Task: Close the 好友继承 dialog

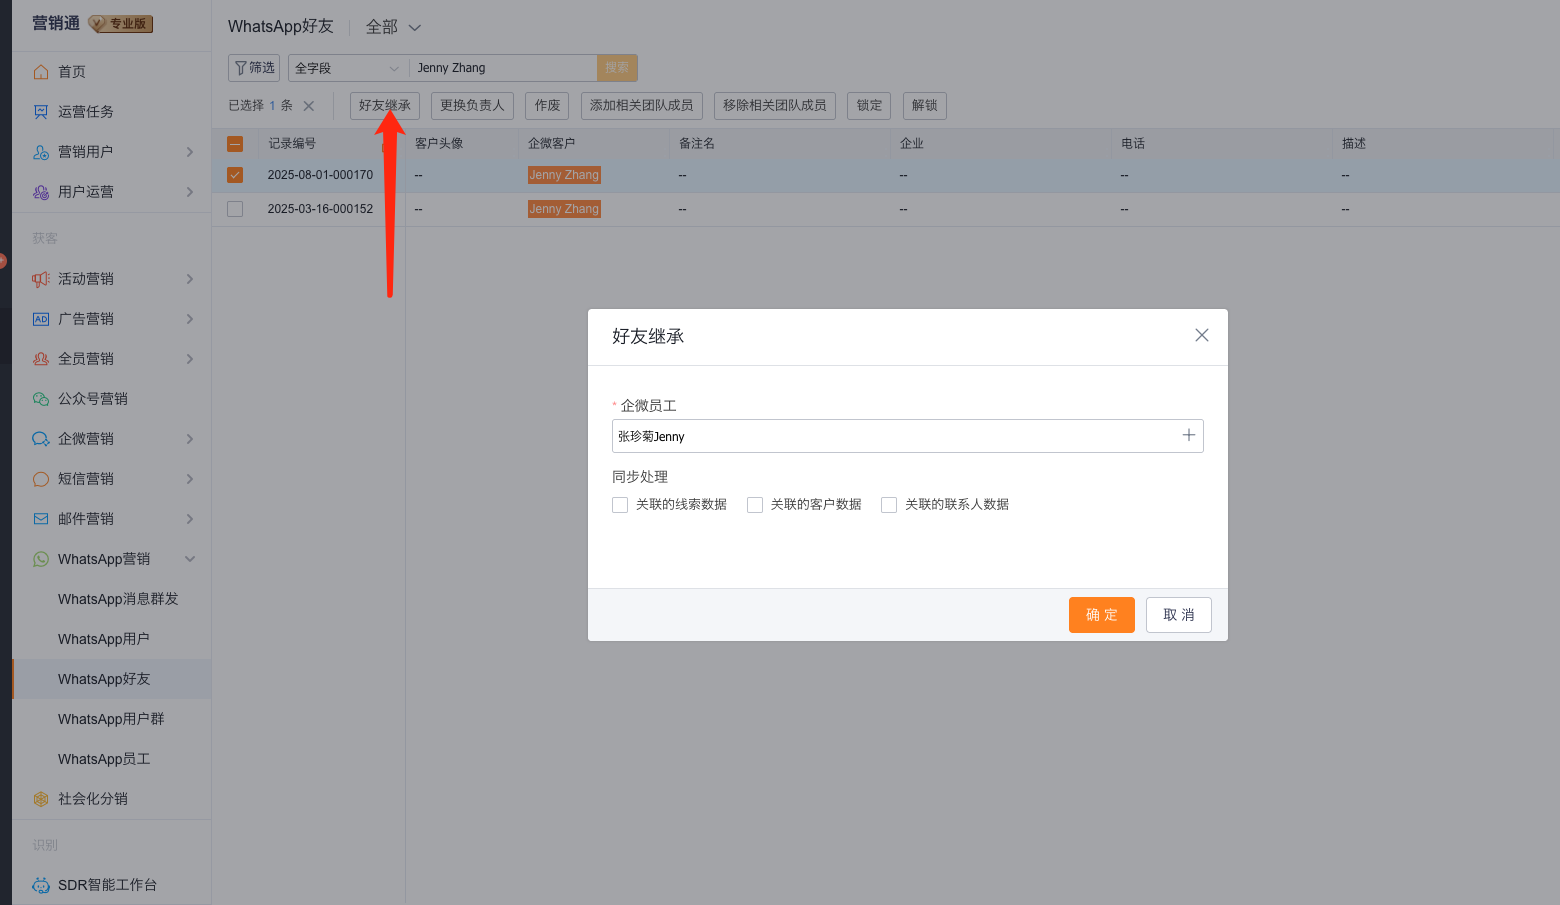Action: click(x=1202, y=335)
